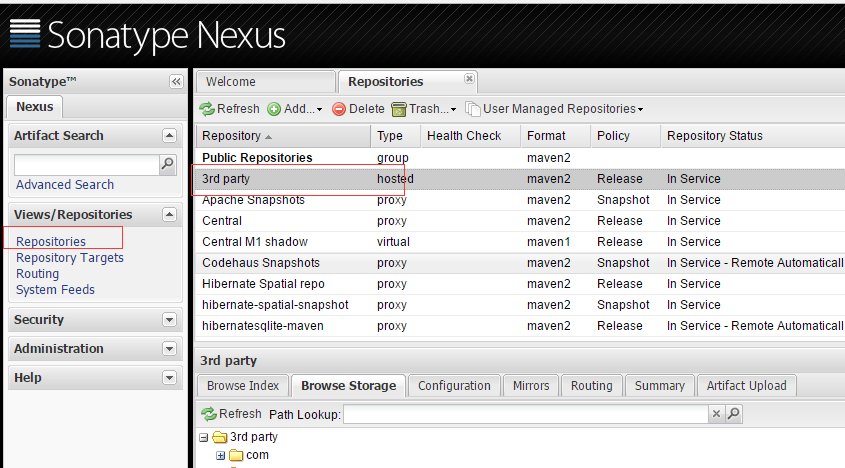Select the hibernatesqlite-maven row
The width and height of the screenshot is (845, 468).
coord(521,326)
